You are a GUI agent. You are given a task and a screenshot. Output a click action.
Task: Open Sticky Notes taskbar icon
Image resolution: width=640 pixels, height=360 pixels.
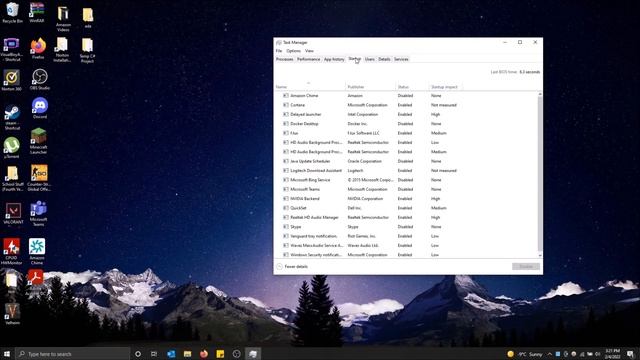[x=220, y=354]
